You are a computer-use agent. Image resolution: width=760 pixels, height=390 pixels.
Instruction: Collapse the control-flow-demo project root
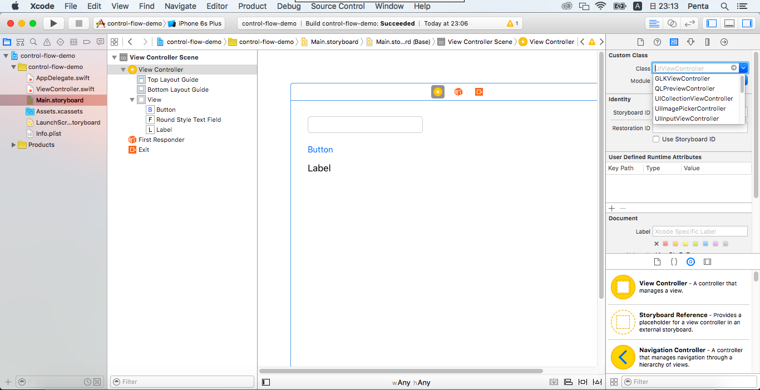coord(5,56)
